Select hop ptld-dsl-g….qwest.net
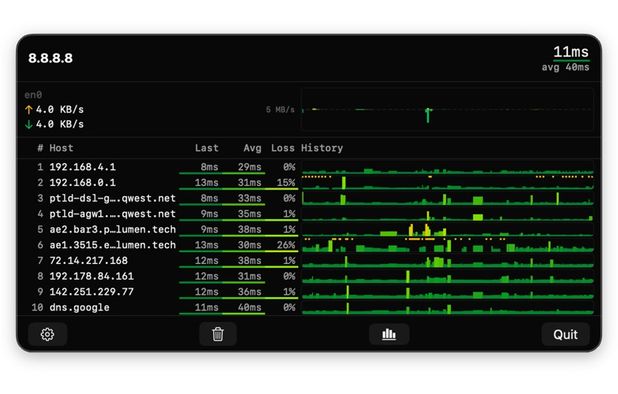 [112, 198]
